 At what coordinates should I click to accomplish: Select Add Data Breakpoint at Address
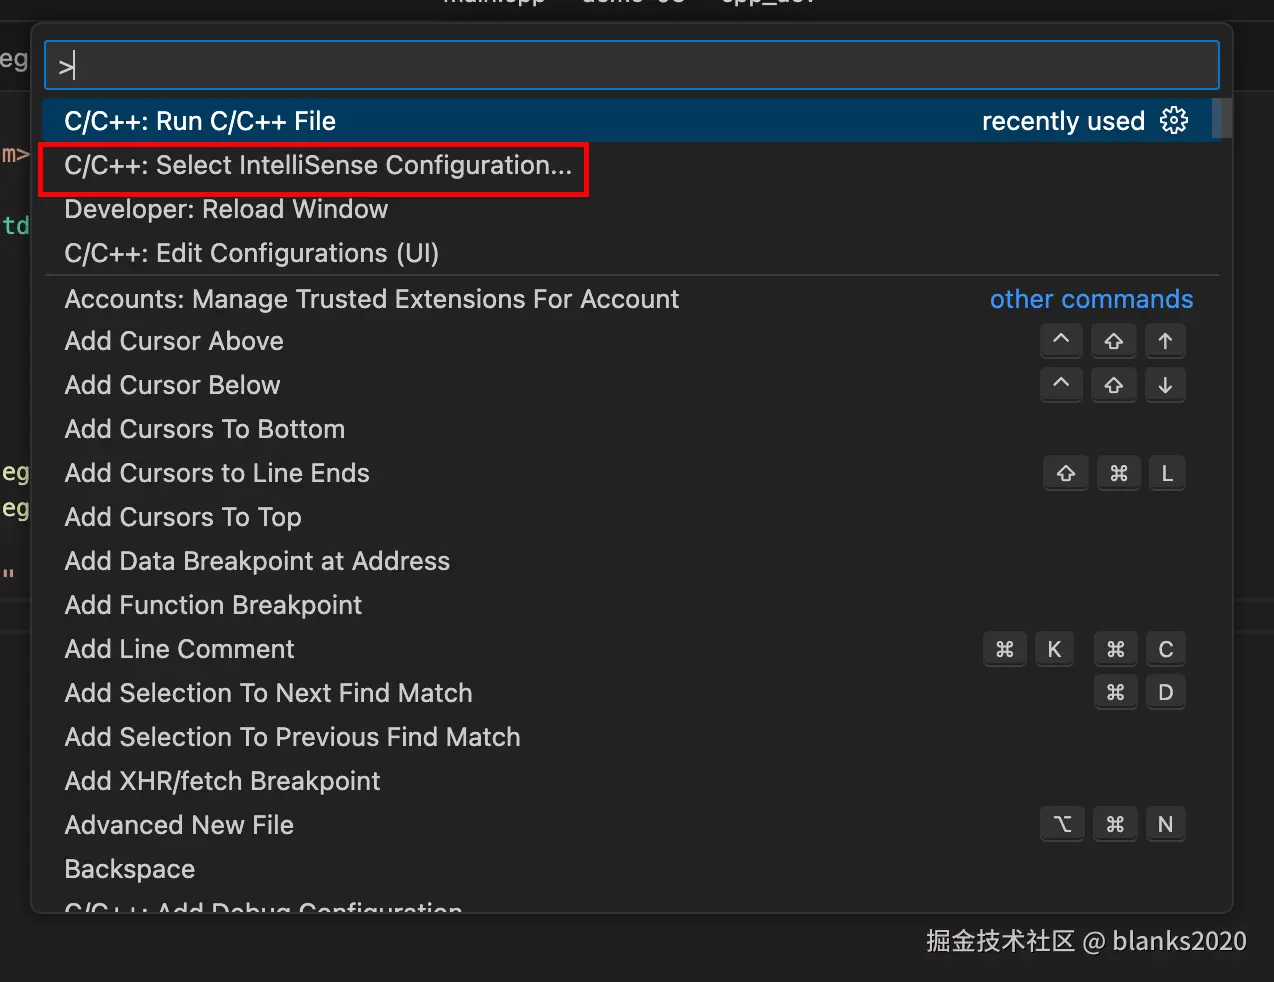[x=257, y=562]
